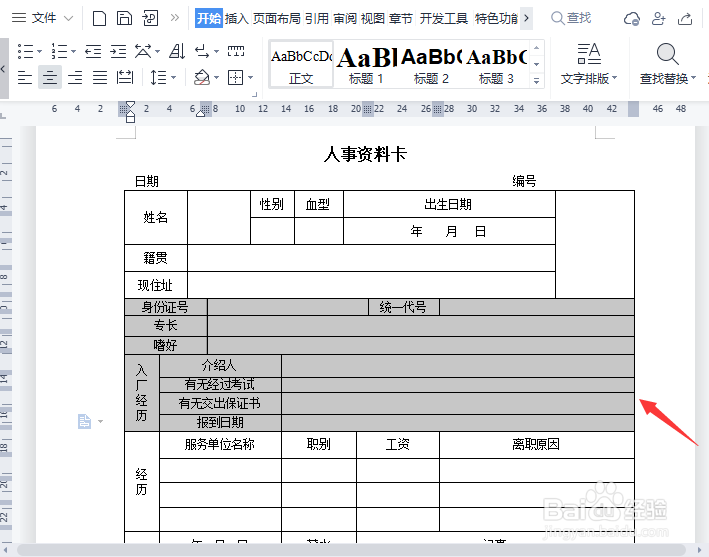The width and height of the screenshot is (709, 557).
Task: Apply 标题 1 style
Action: click(366, 64)
